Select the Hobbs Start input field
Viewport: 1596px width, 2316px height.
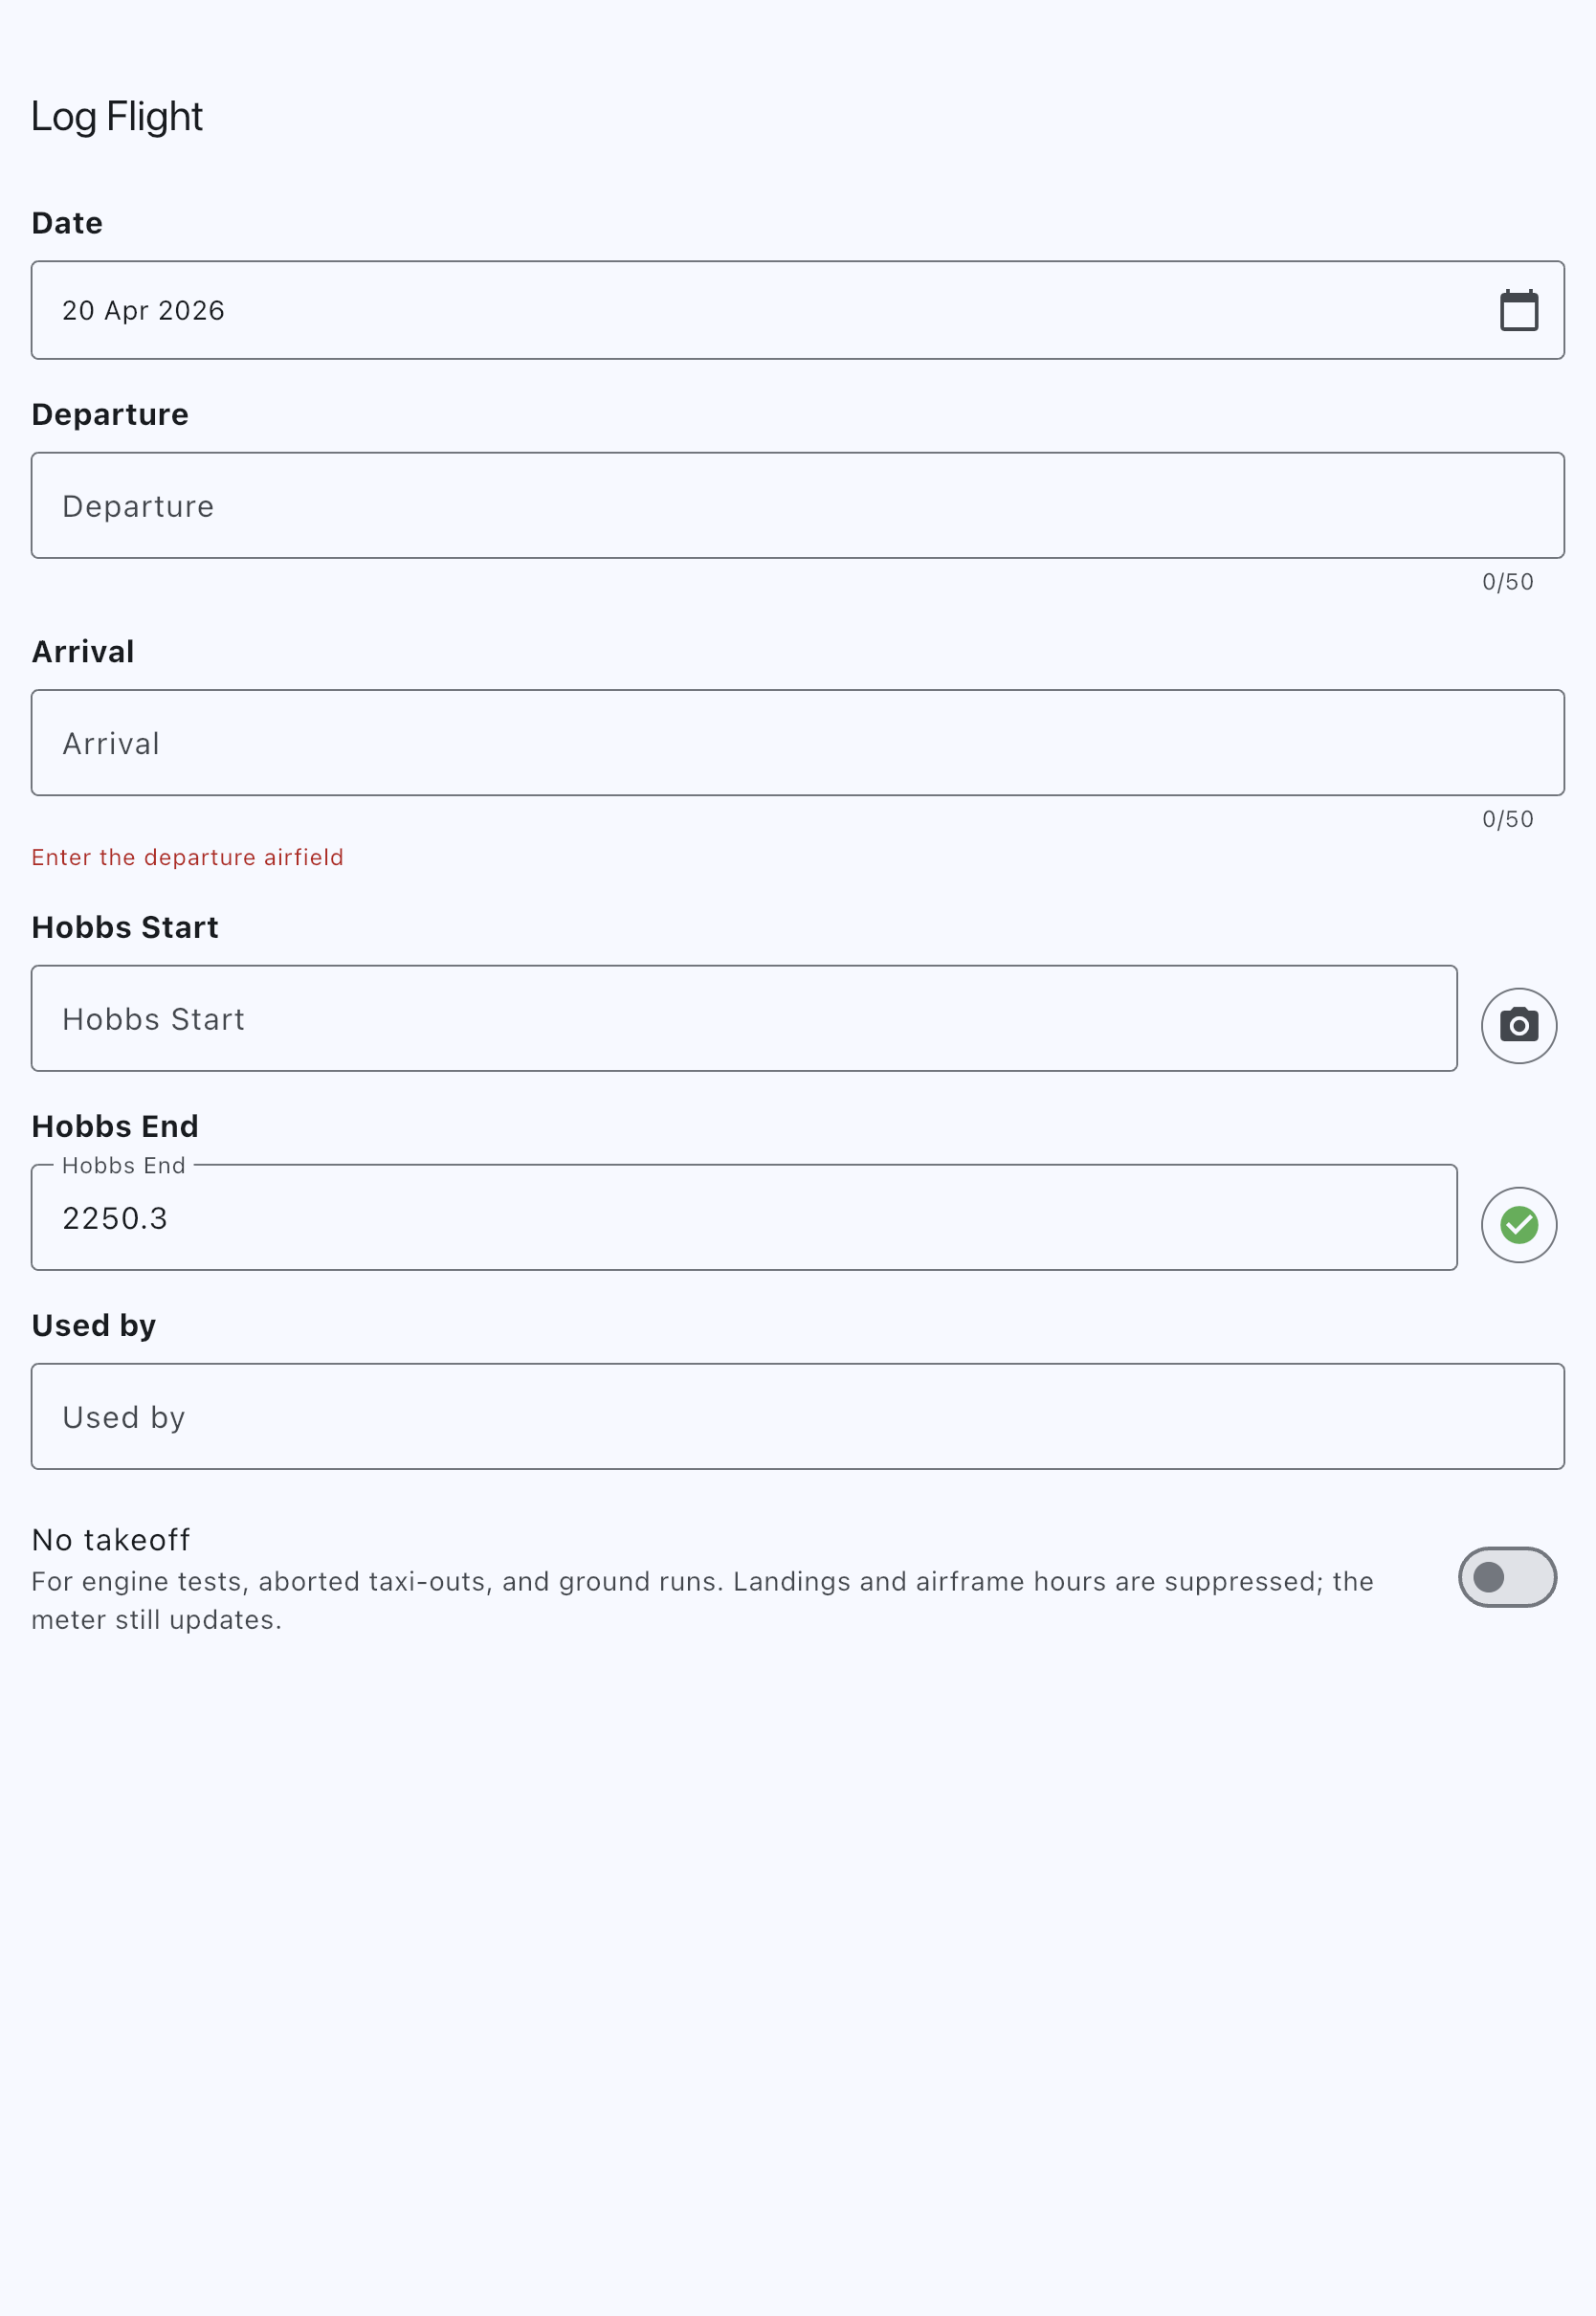[744, 1018]
